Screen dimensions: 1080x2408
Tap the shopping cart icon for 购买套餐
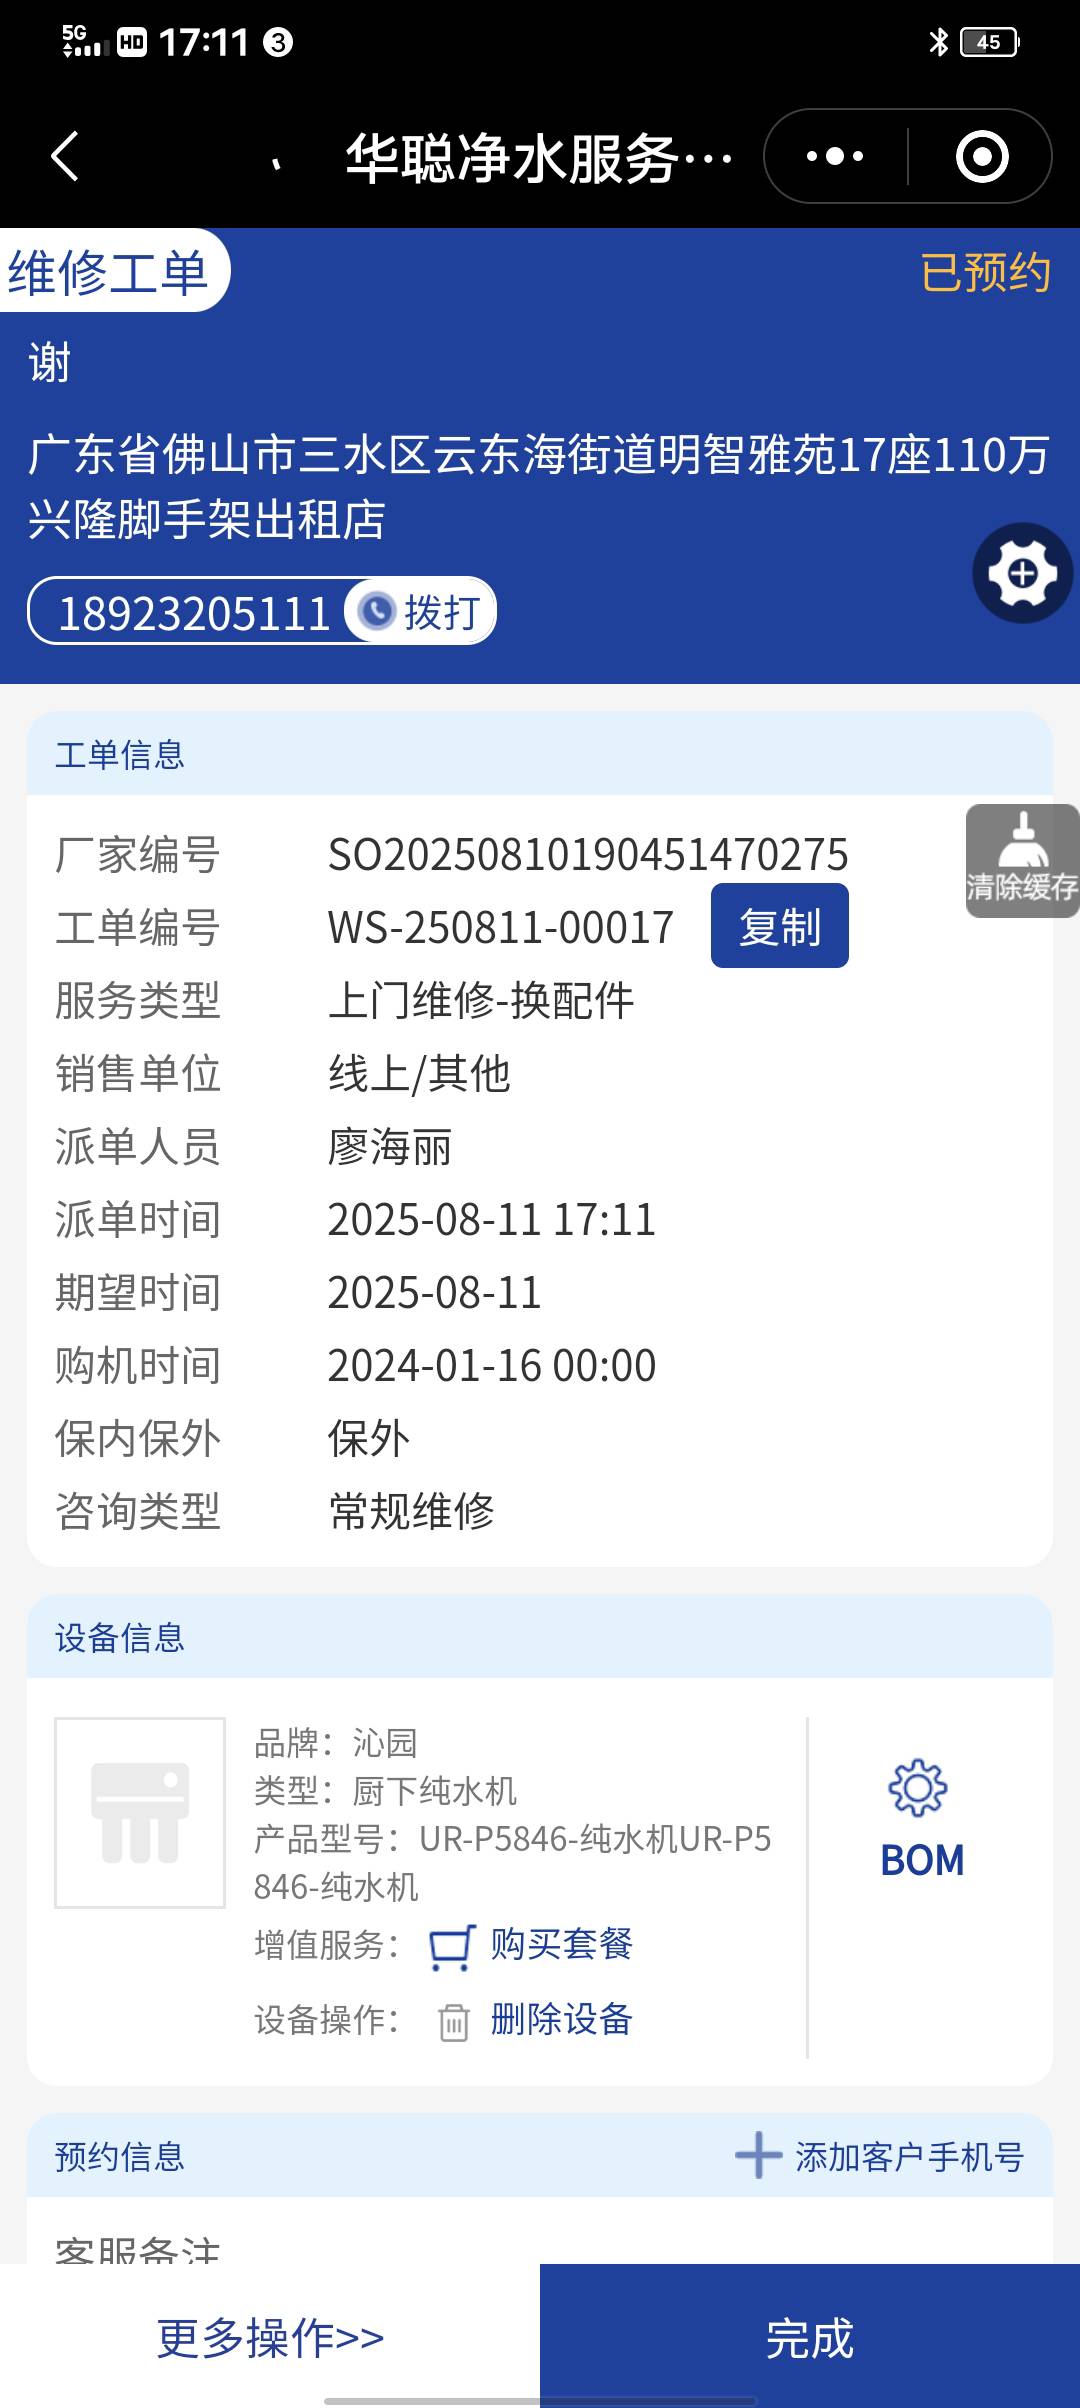pos(452,1947)
